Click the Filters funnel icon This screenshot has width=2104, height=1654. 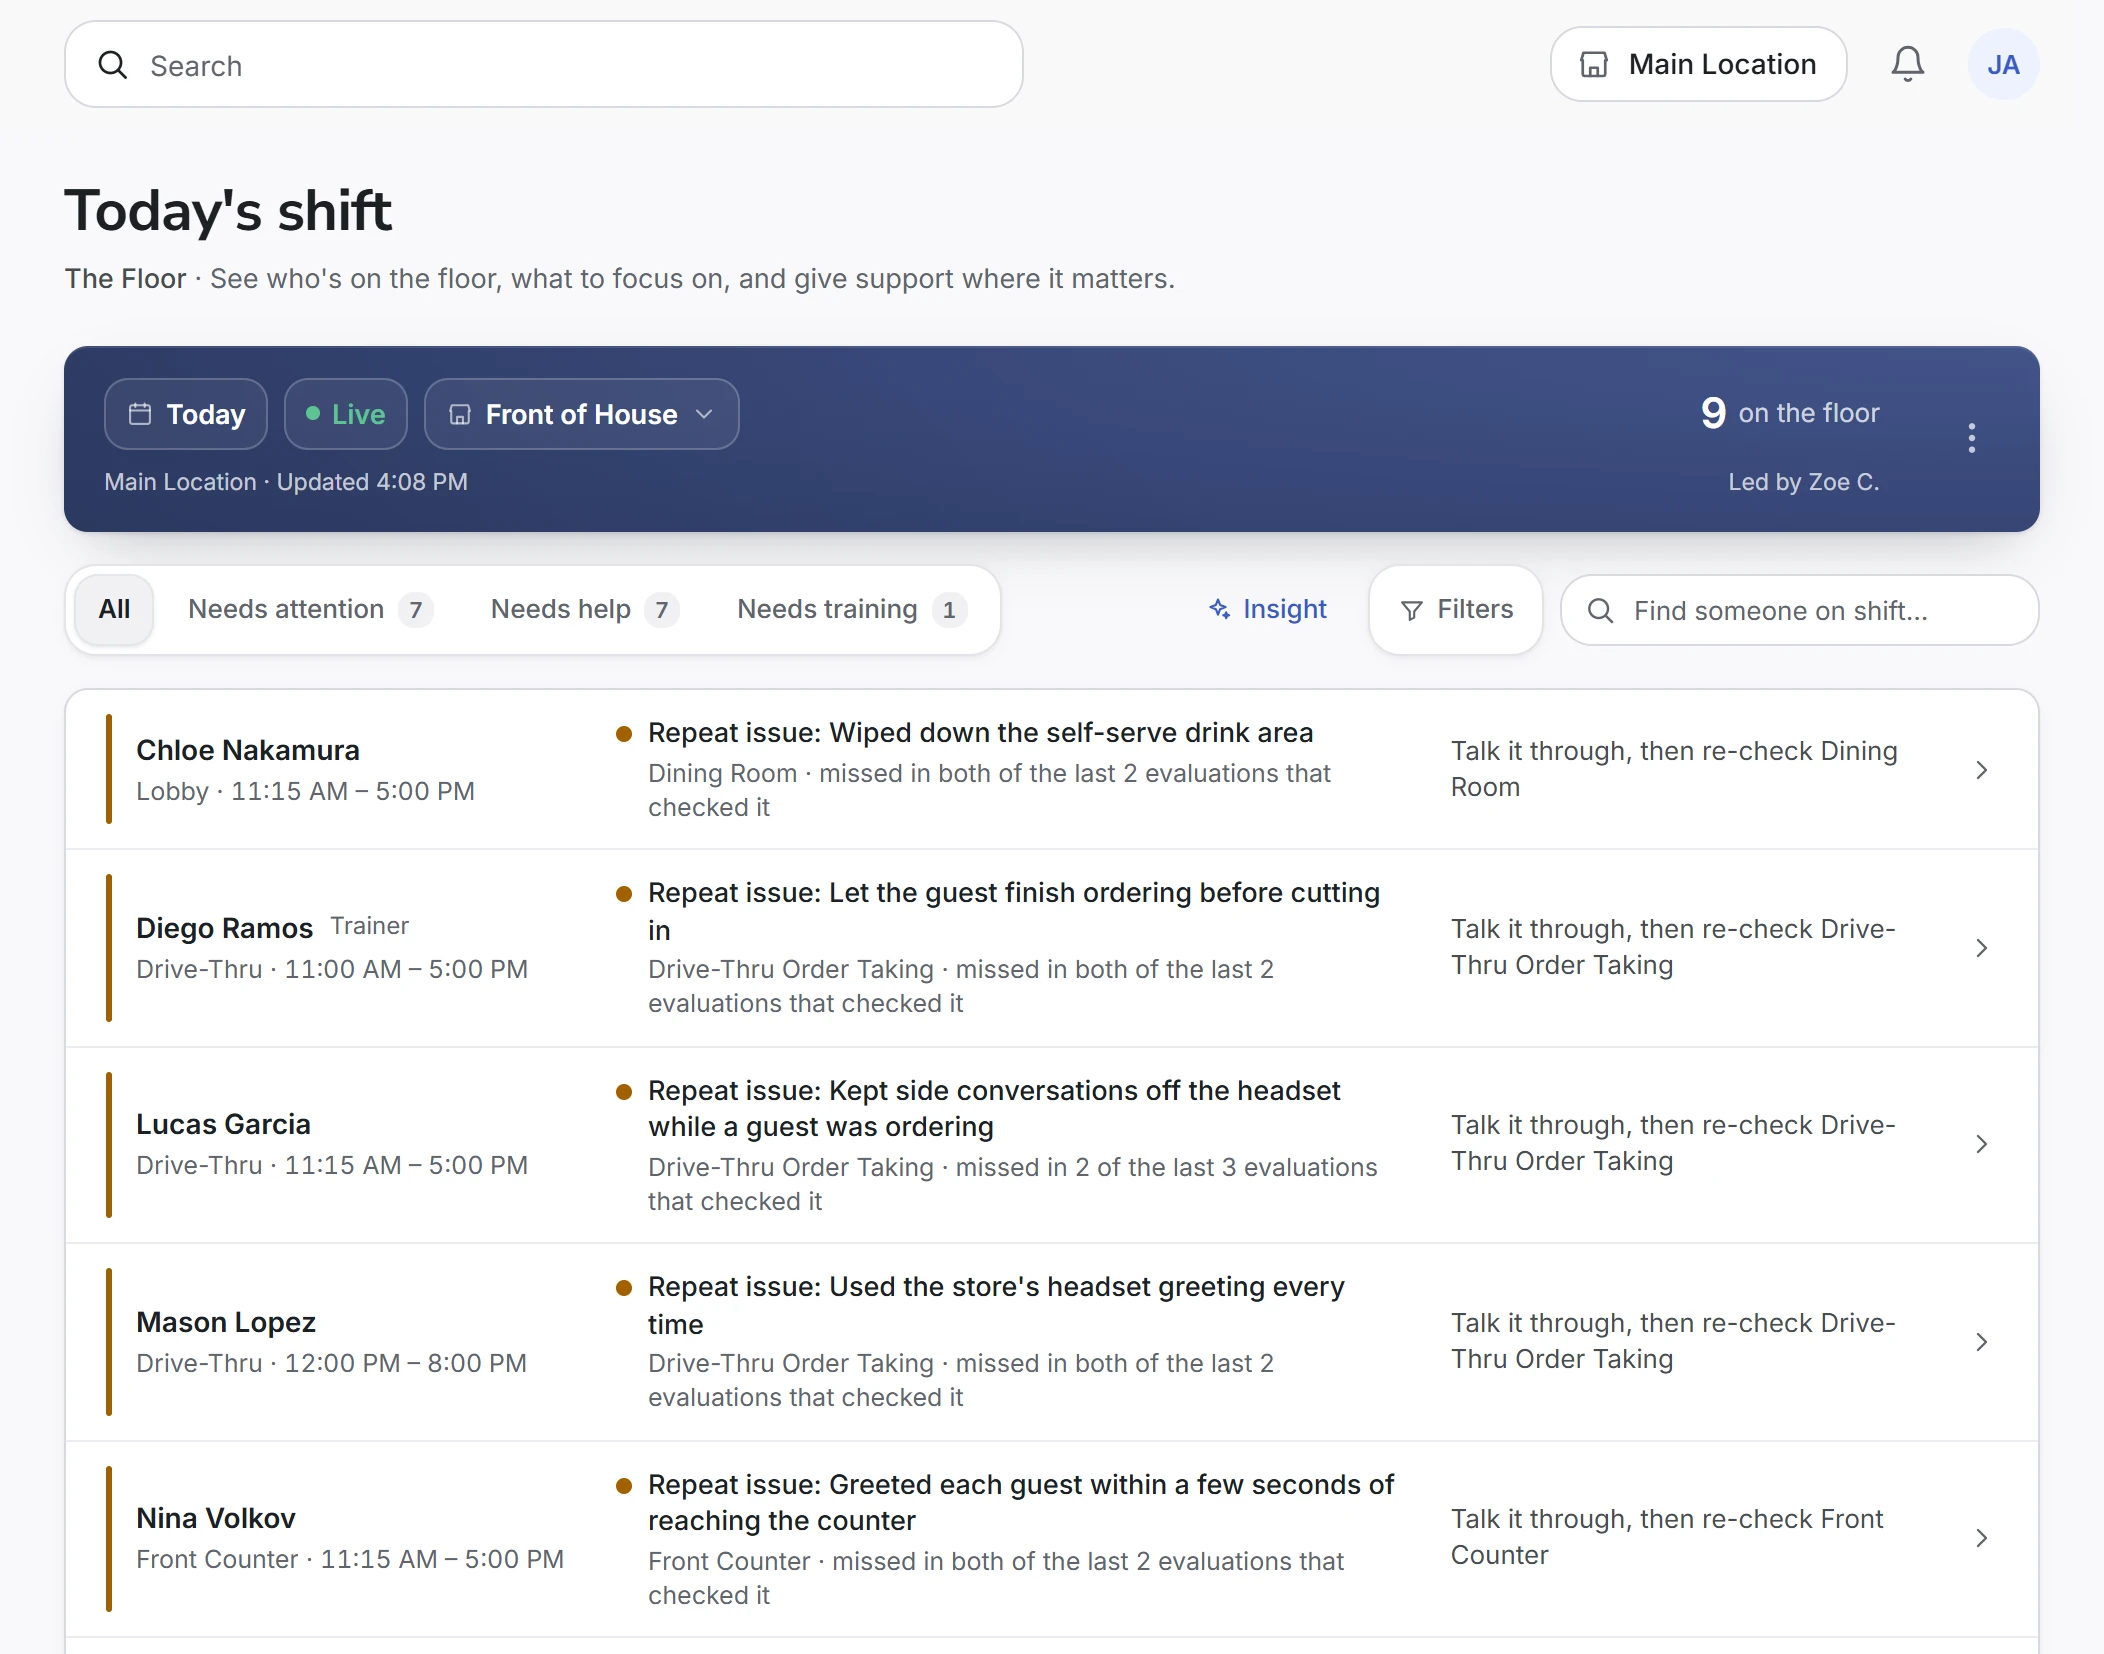click(1411, 610)
